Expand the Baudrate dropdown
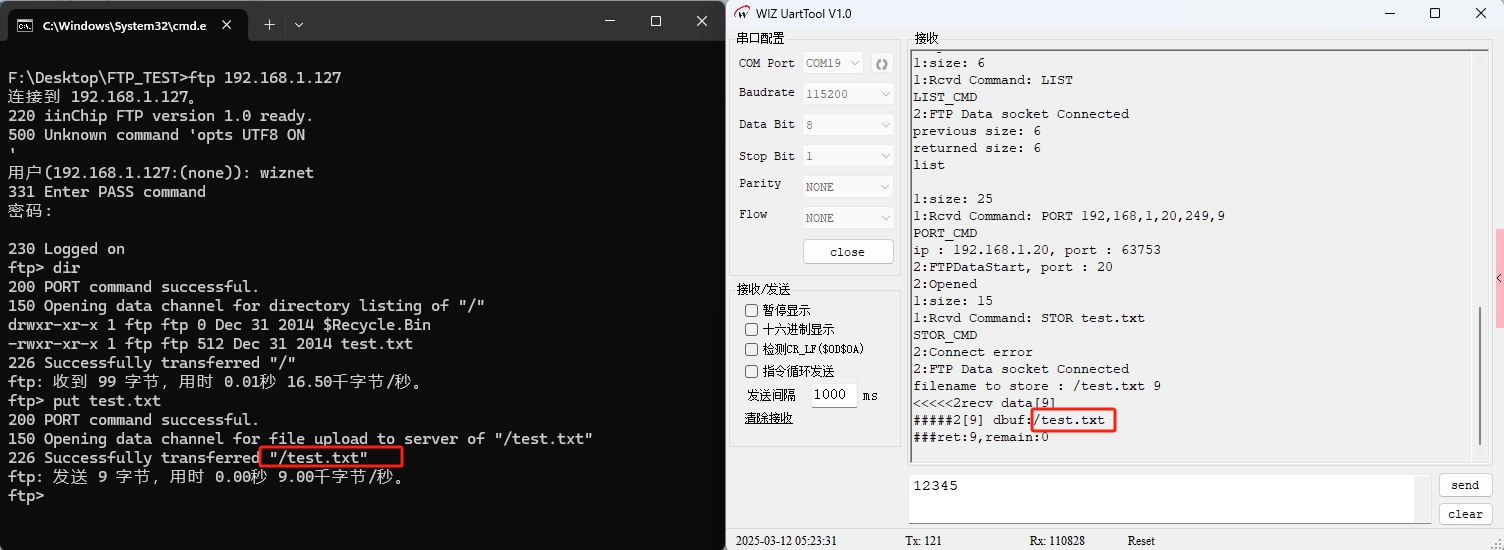1504x550 pixels. (848, 93)
